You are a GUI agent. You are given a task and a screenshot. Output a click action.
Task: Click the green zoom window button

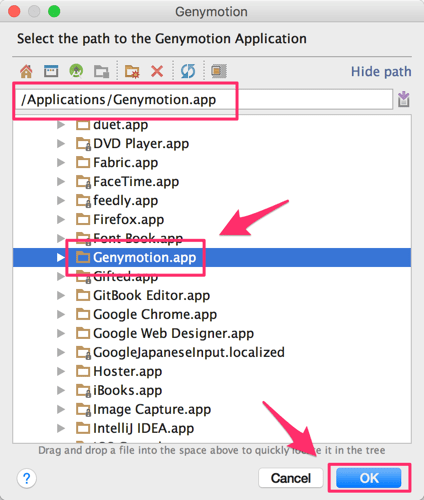(54, 11)
